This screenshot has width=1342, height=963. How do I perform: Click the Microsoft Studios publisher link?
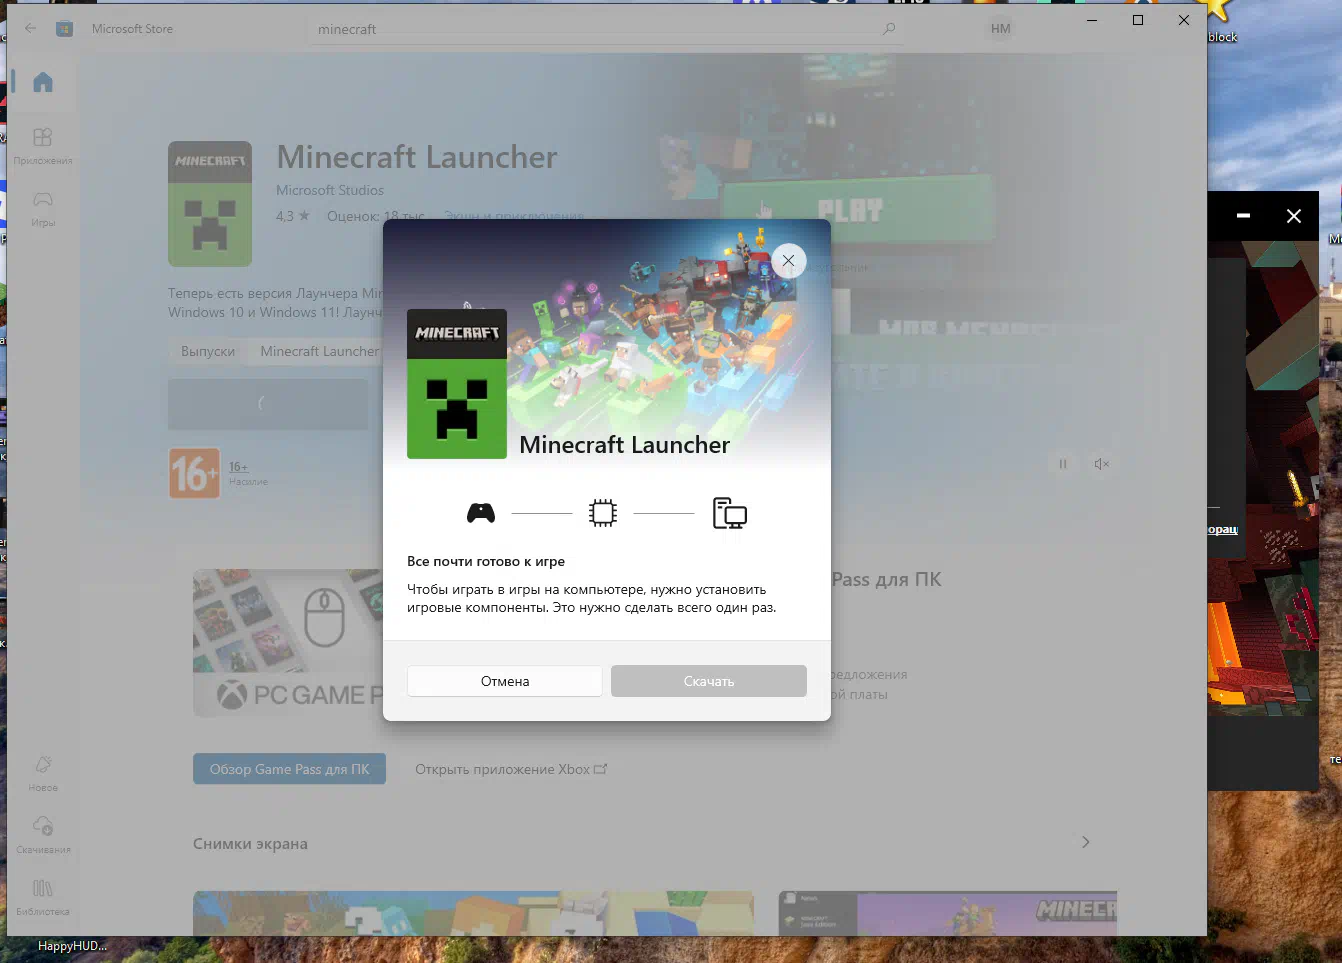point(330,190)
